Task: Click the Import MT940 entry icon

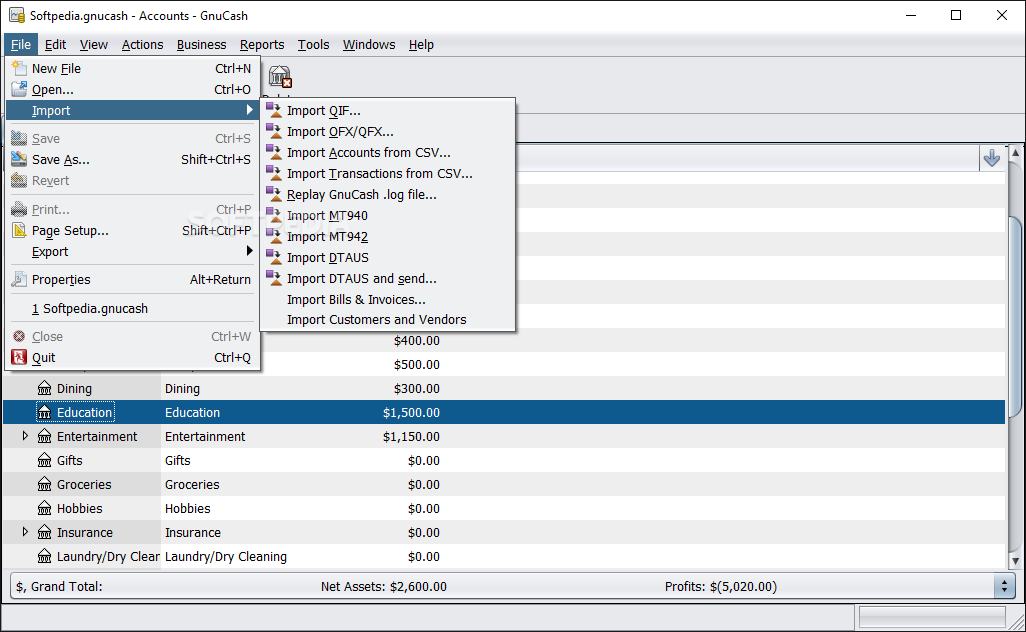Action: tap(274, 215)
